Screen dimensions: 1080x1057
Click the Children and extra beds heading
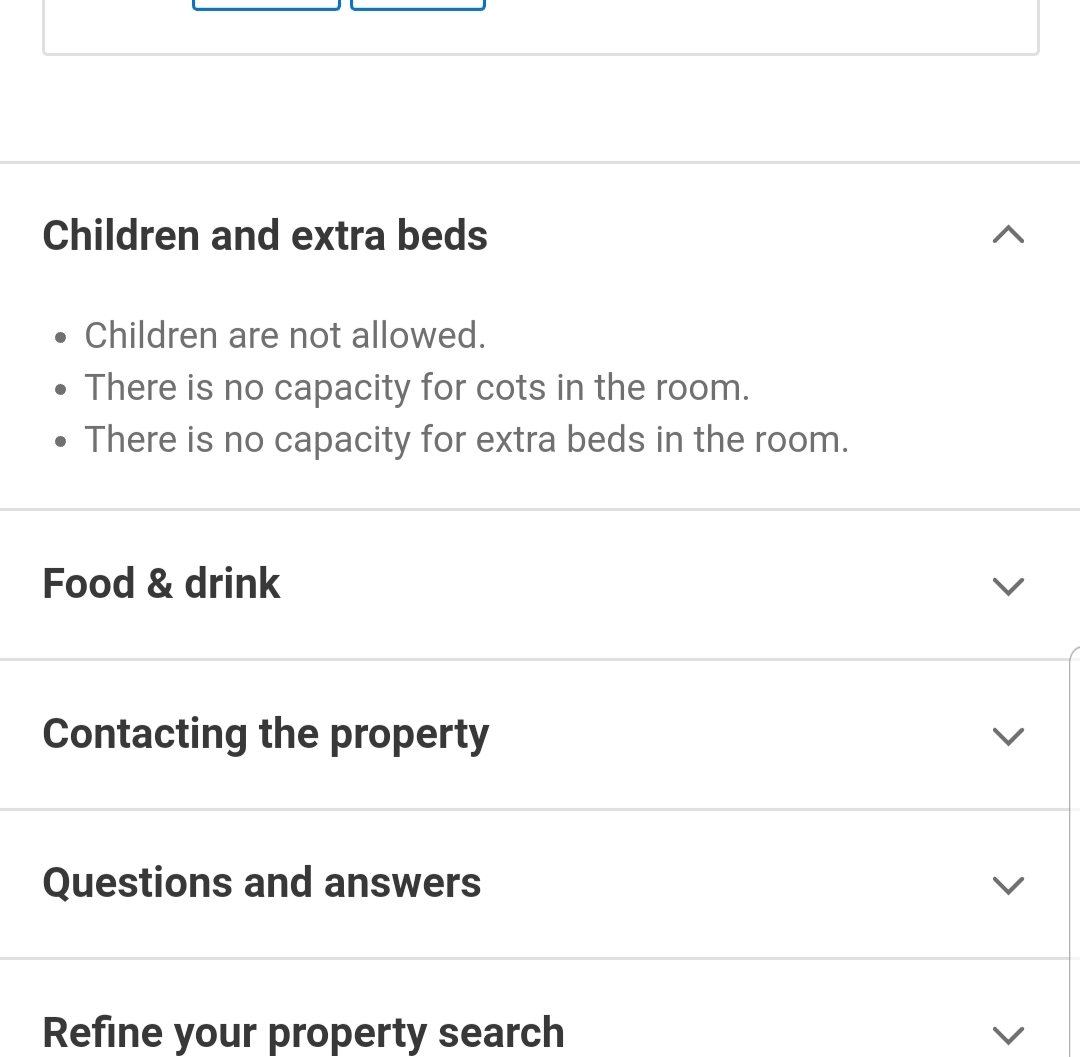click(x=265, y=236)
